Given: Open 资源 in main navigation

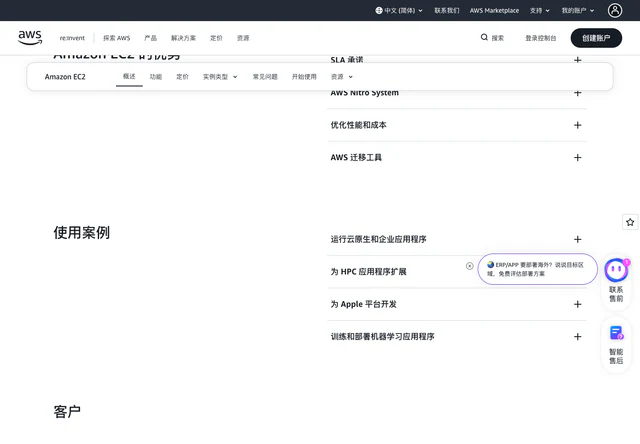Looking at the screenshot, I should pyautogui.click(x=243, y=38).
